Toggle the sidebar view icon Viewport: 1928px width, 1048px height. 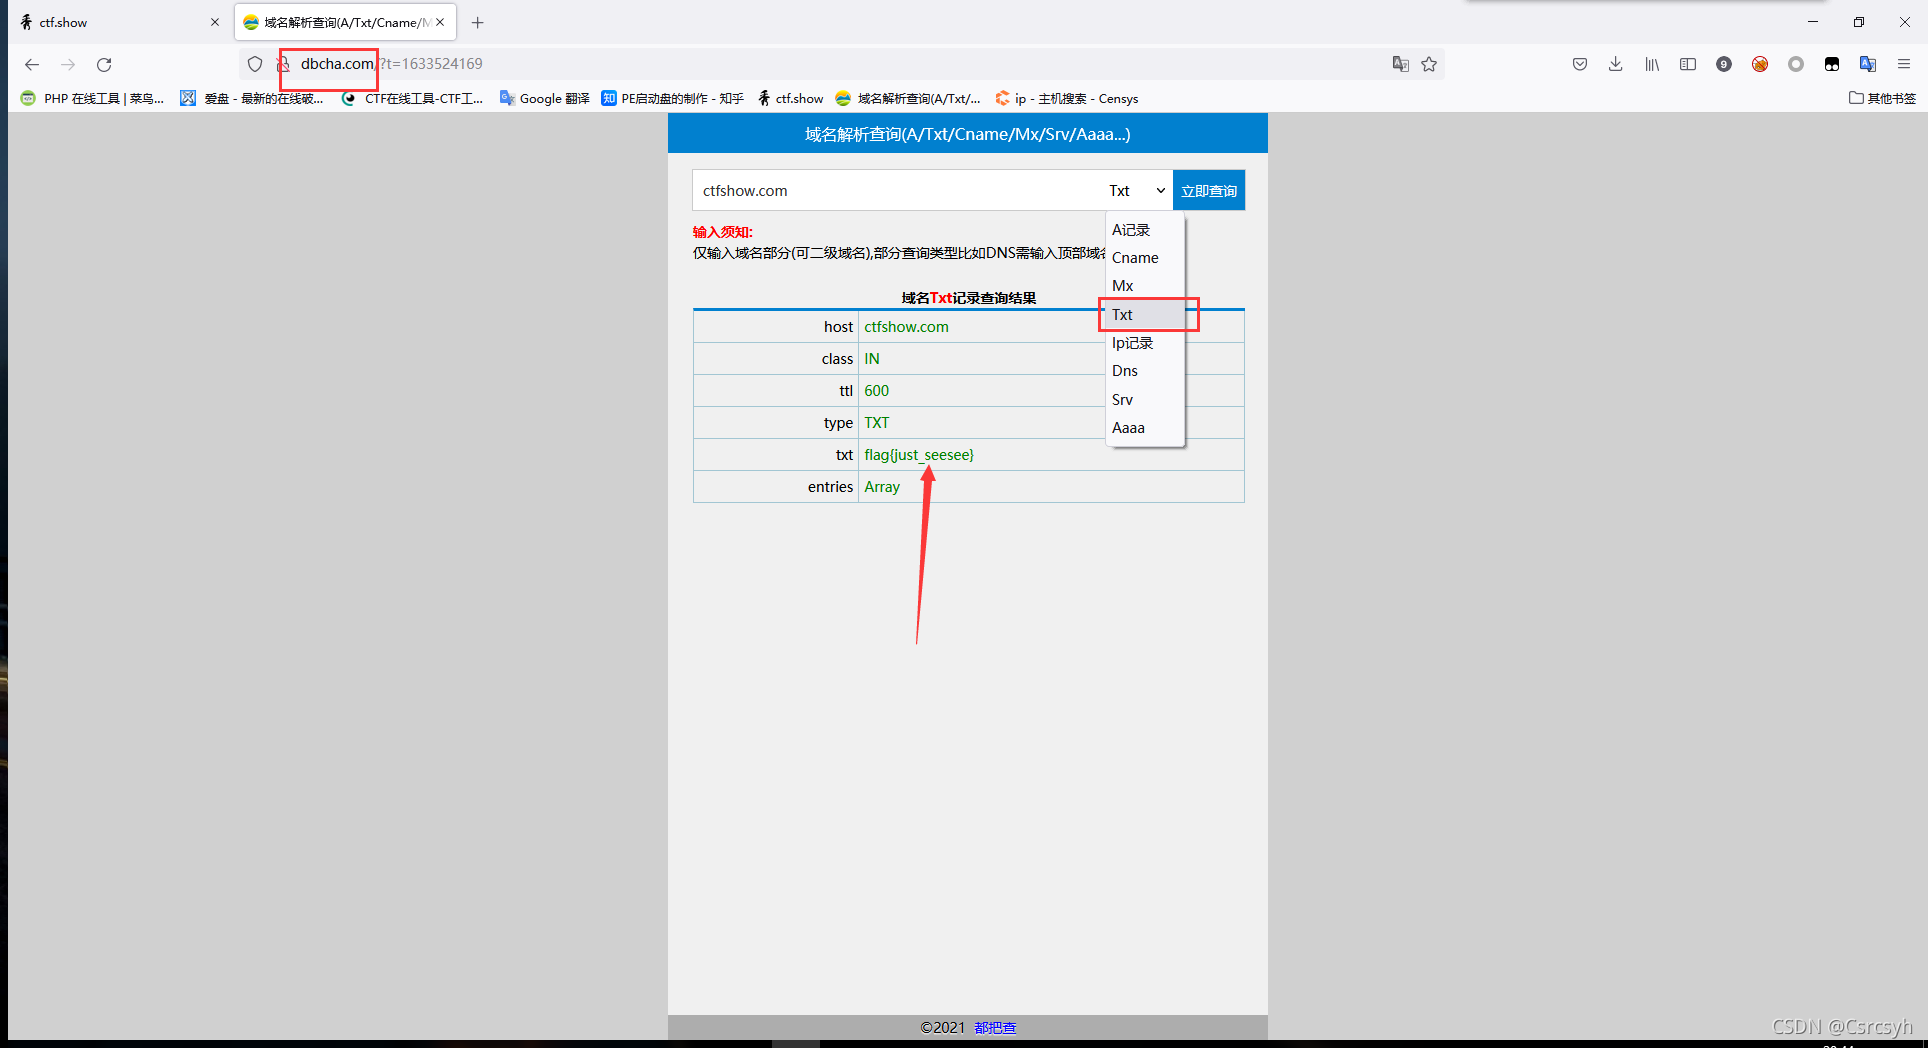point(1688,64)
